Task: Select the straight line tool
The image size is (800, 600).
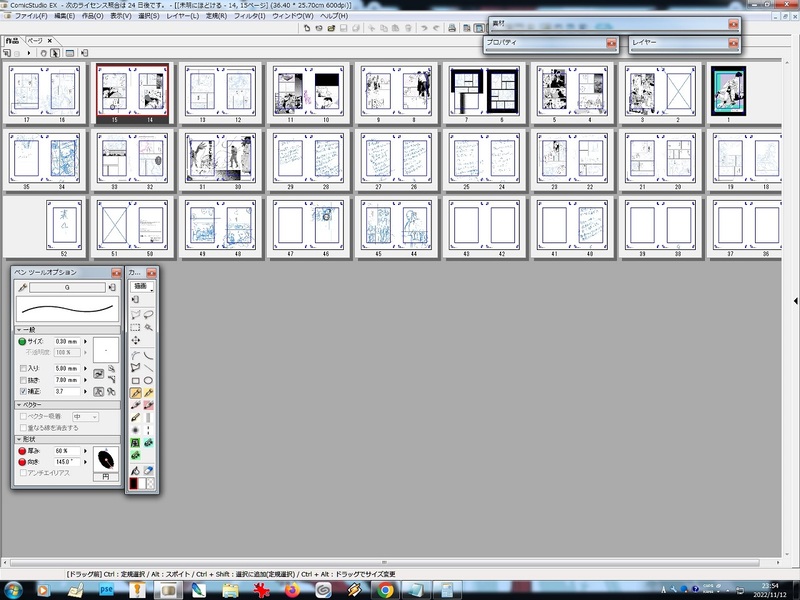Action: pyautogui.click(x=148, y=367)
